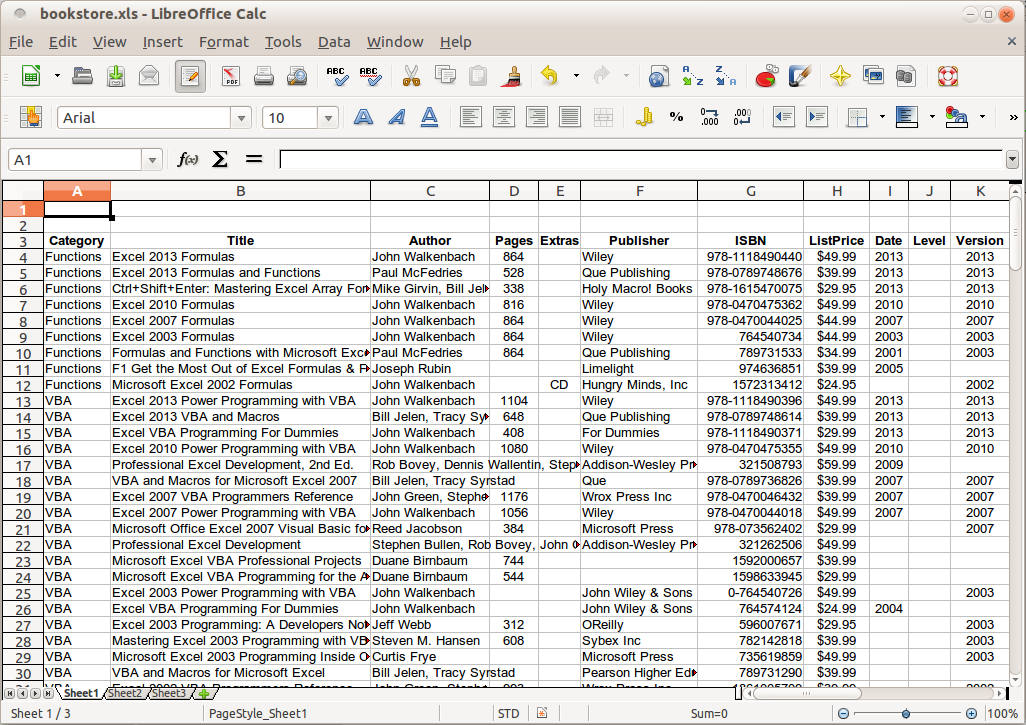1026x725 pixels.
Task: Open the font name dropdown
Action: (240, 117)
